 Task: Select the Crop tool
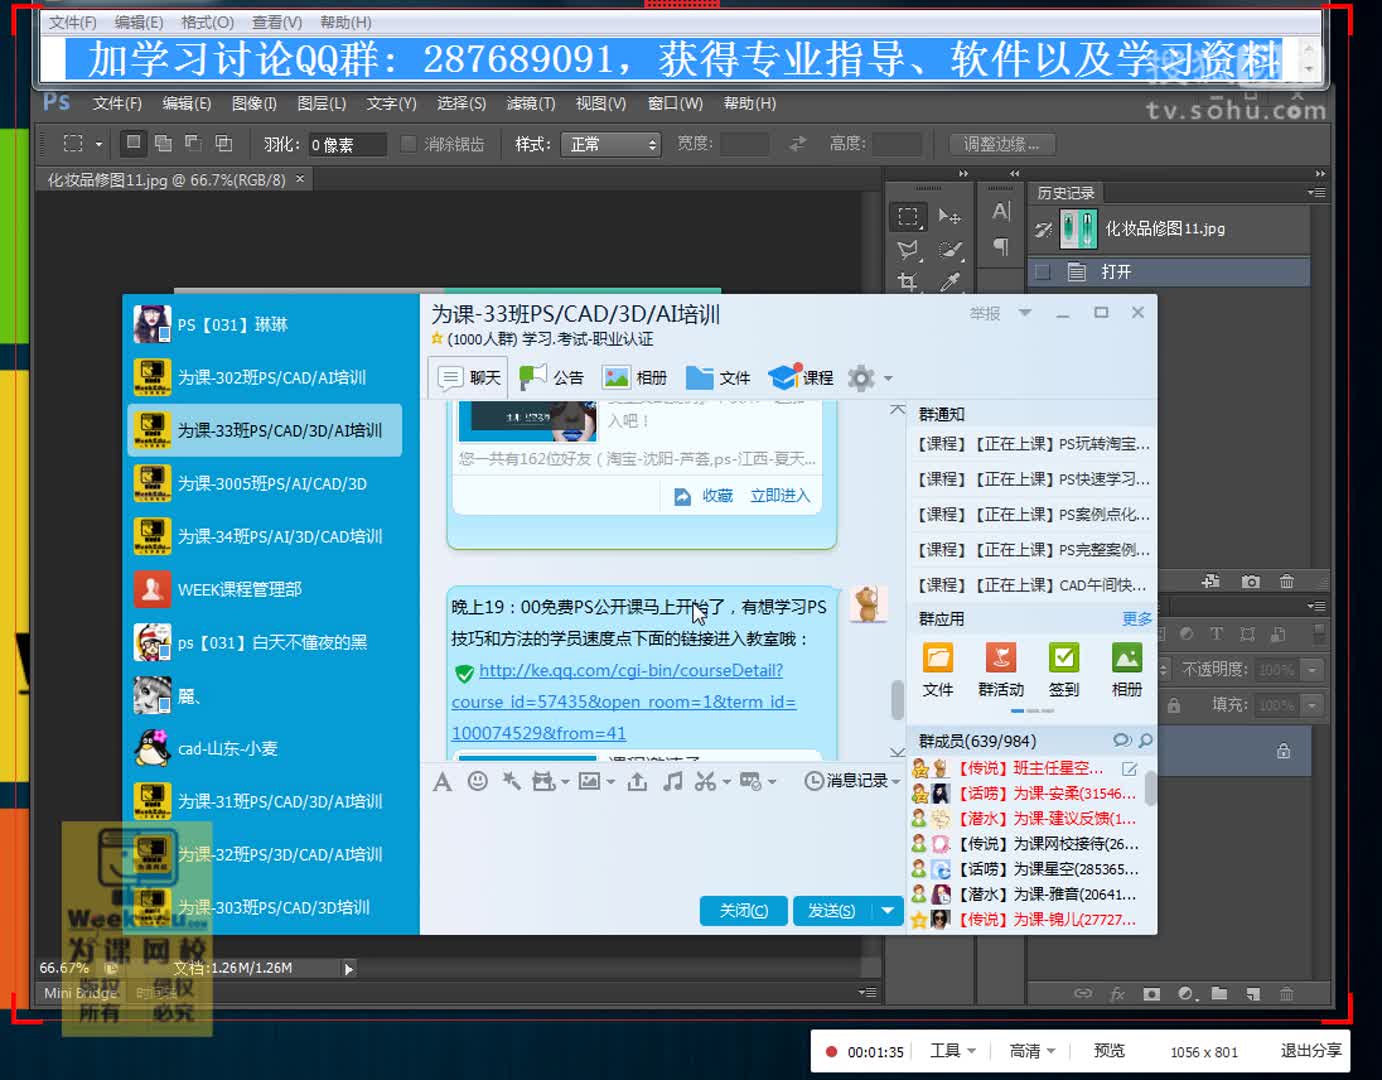[908, 281]
